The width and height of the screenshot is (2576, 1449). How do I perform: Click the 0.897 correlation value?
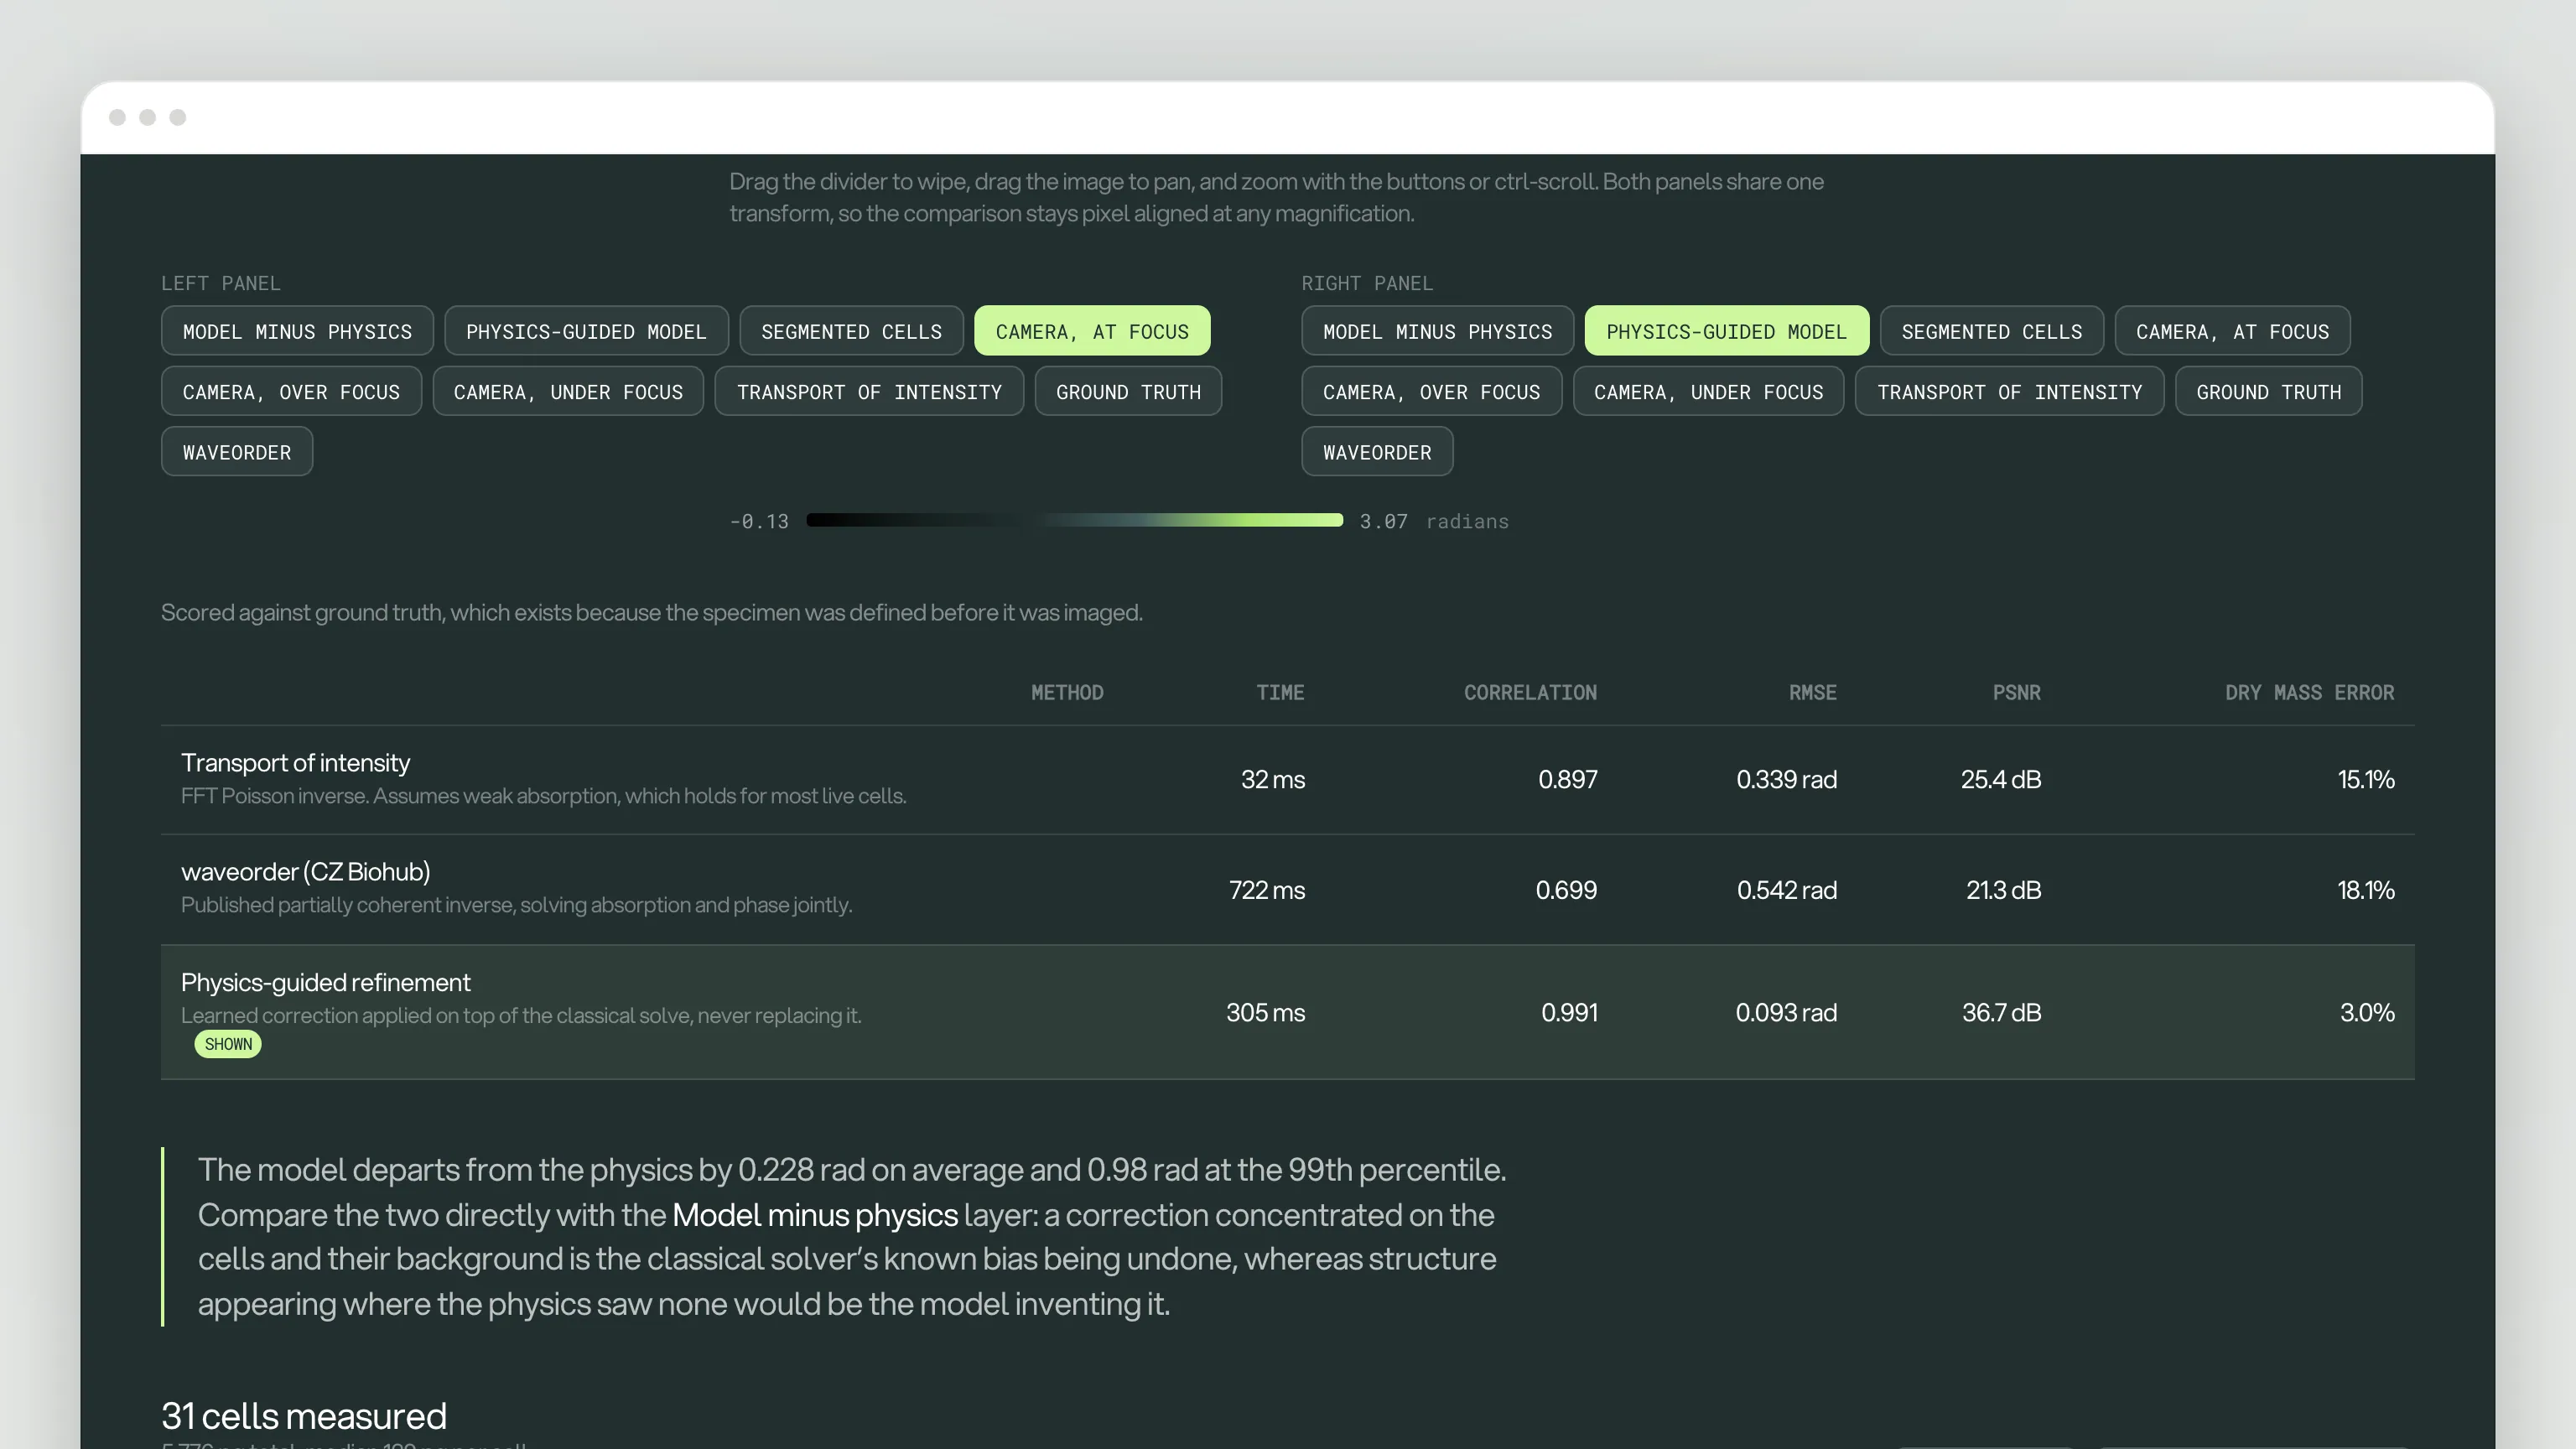[x=1567, y=780]
